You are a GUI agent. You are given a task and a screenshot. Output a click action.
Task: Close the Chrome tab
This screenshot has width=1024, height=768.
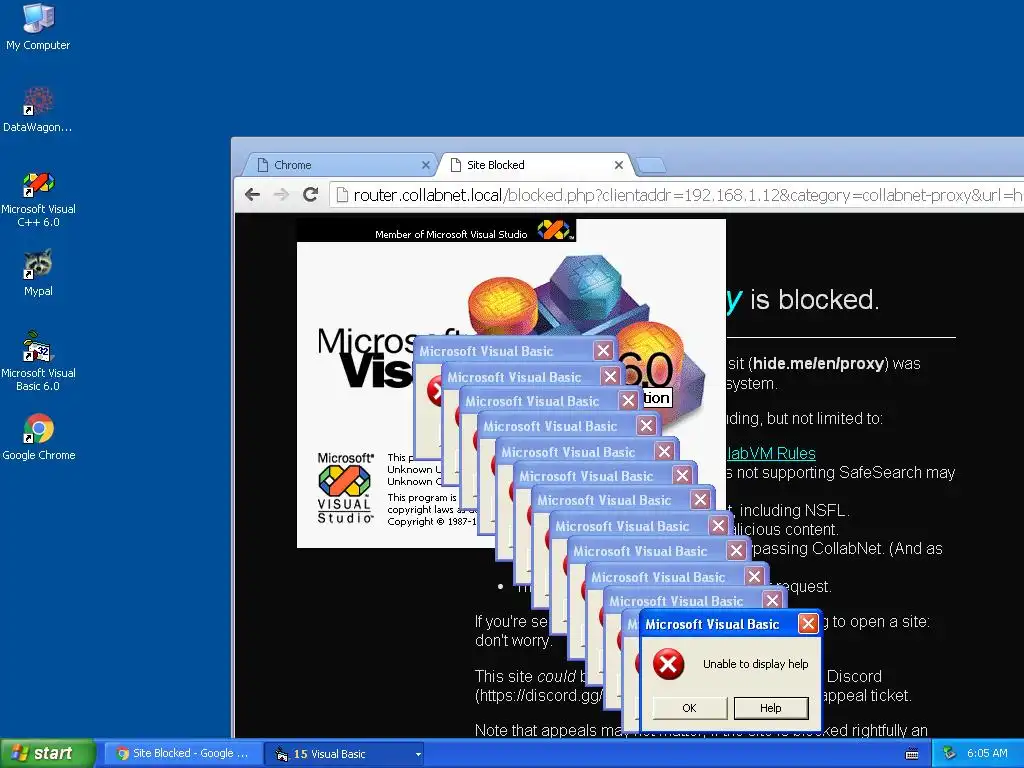425,165
